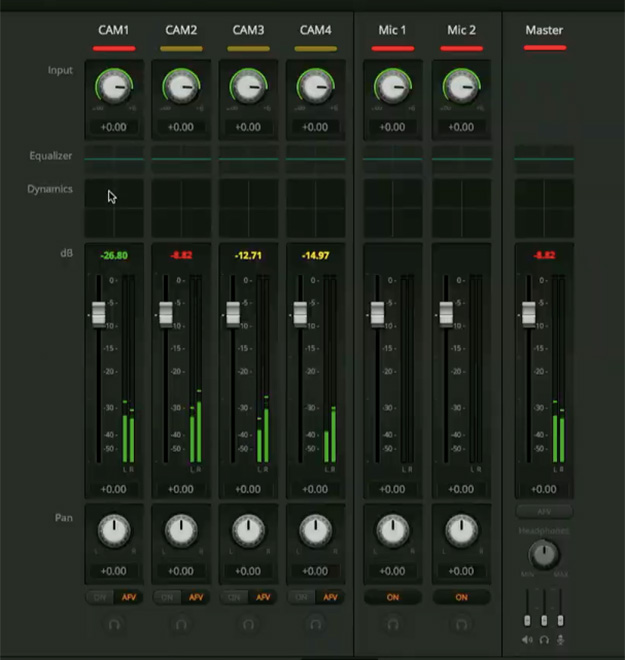This screenshot has height=660, width=625.
Task: Click the Mic 2 pan knob
Action: tap(462, 530)
